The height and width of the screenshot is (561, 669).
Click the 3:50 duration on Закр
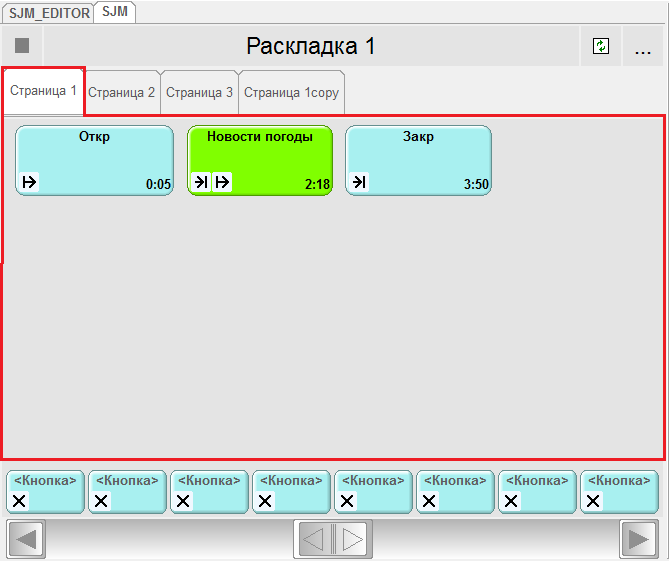pyautogui.click(x=476, y=184)
